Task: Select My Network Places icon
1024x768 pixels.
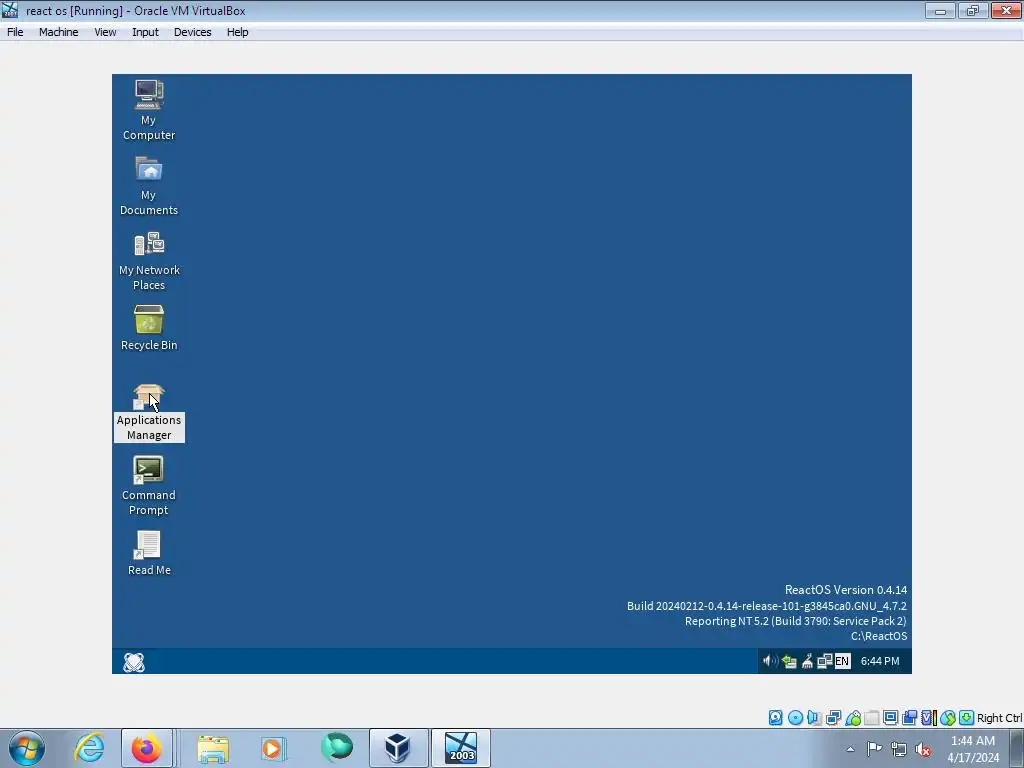Action: [x=149, y=260]
